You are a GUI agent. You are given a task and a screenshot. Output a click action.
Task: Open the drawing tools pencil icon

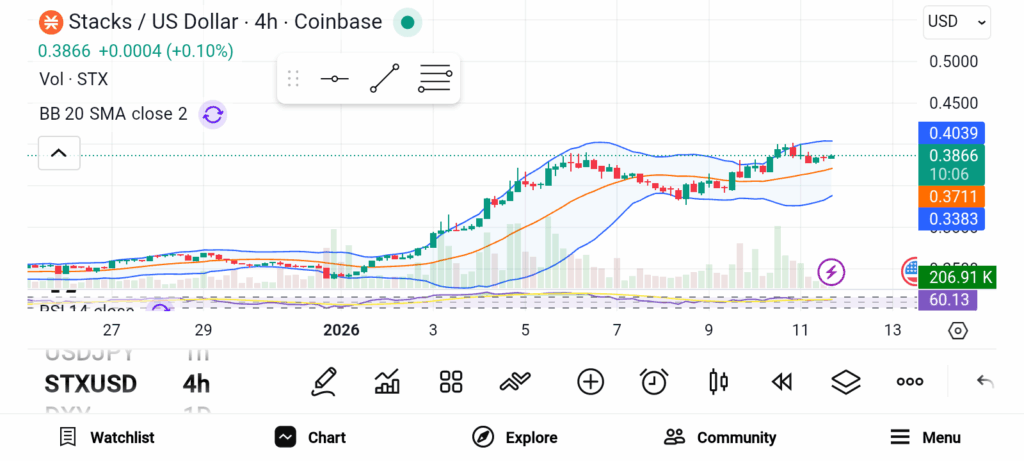324,381
